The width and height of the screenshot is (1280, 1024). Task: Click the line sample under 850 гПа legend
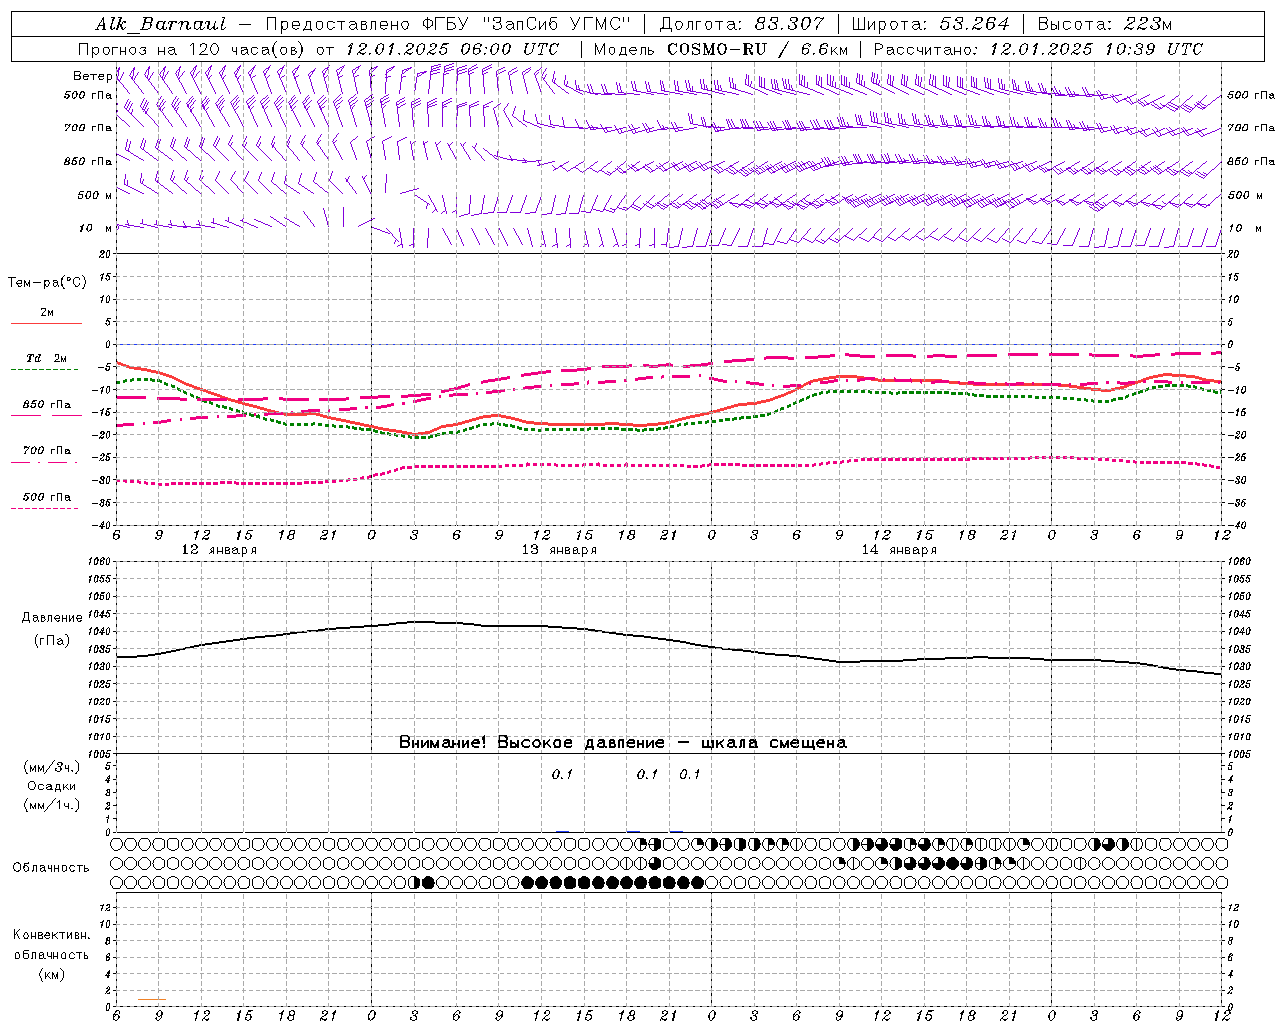(x=45, y=416)
